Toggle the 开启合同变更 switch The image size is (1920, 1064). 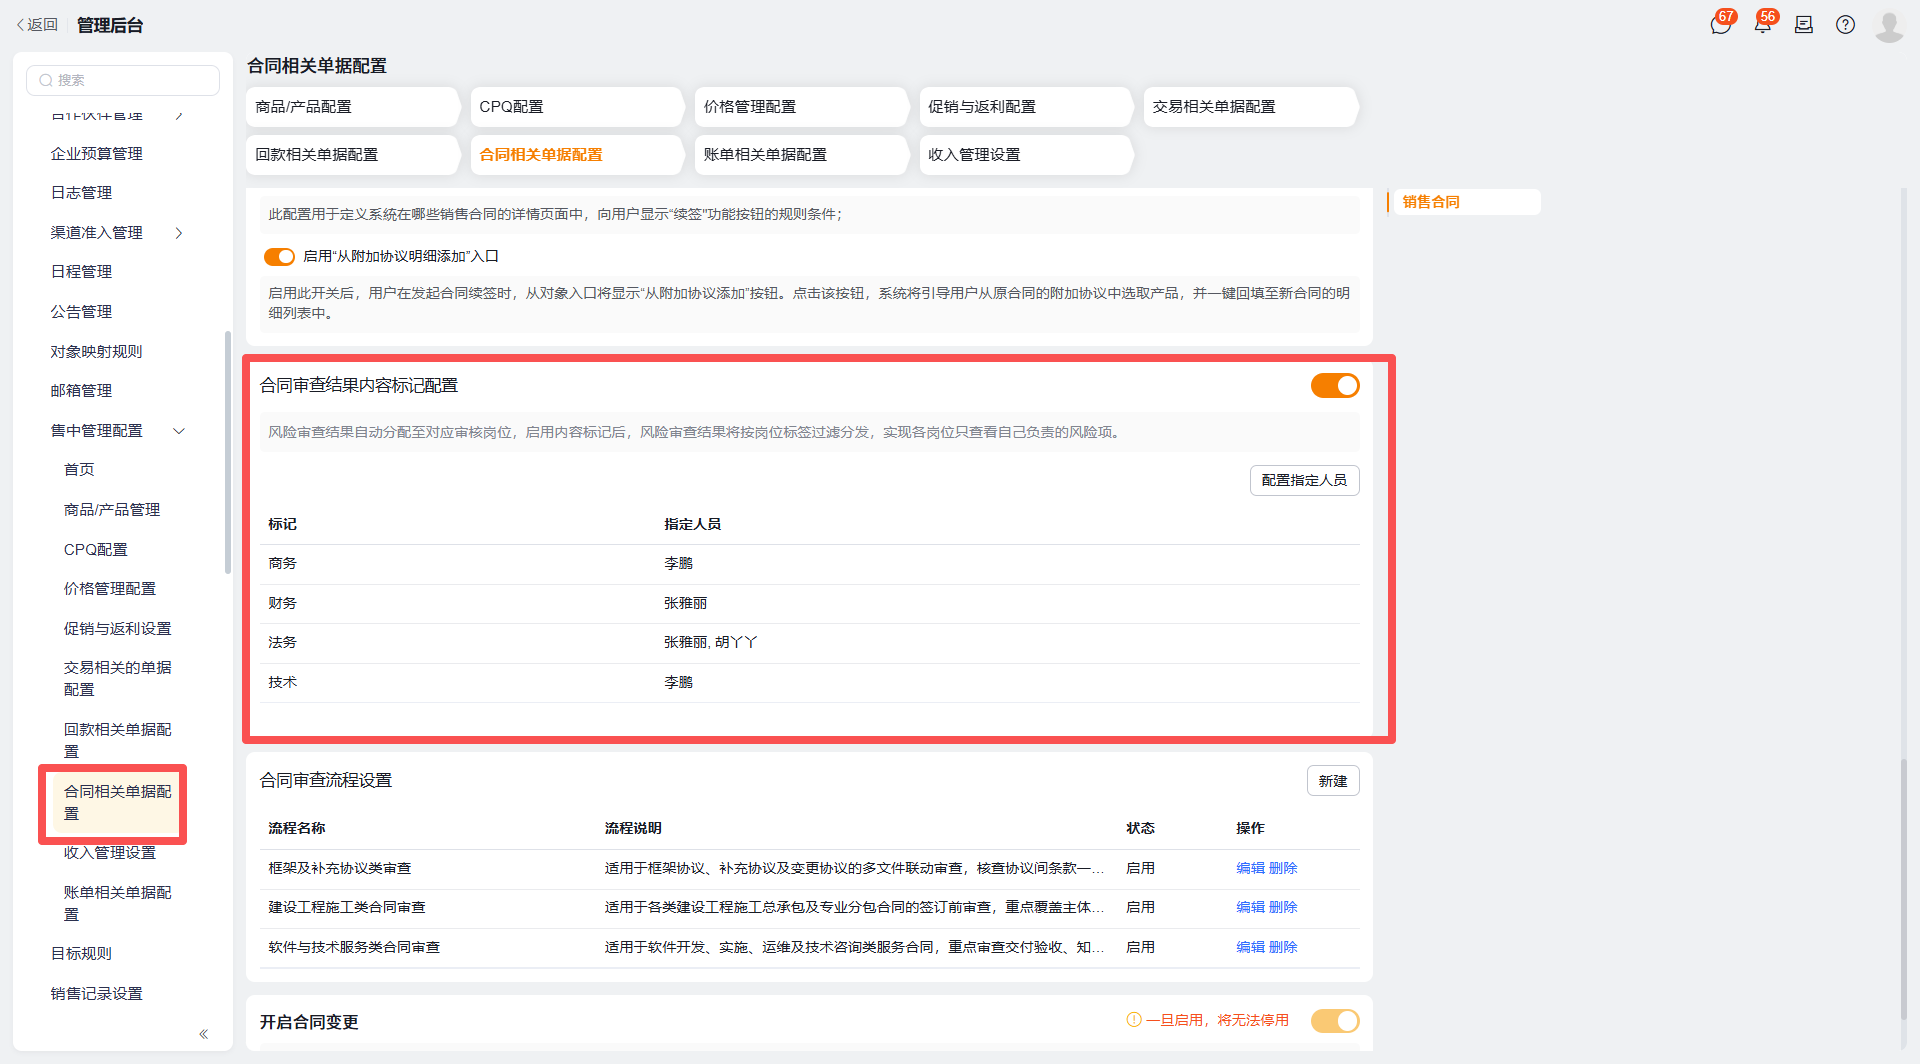[x=1335, y=1021]
